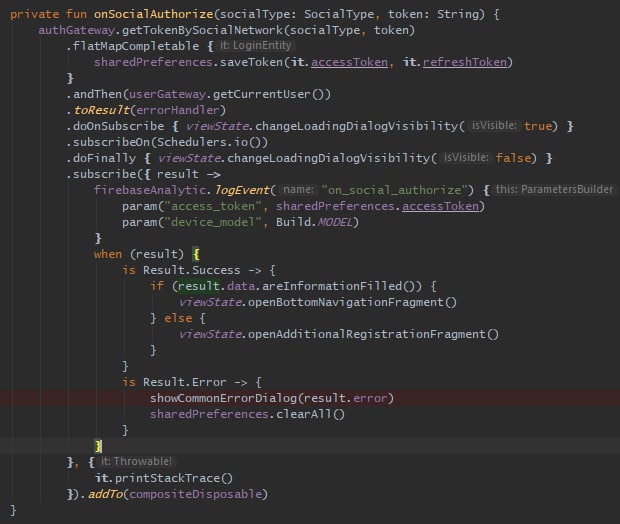620x524 pixels.
Task: Click the when keyword
Action: [x=108, y=254]
